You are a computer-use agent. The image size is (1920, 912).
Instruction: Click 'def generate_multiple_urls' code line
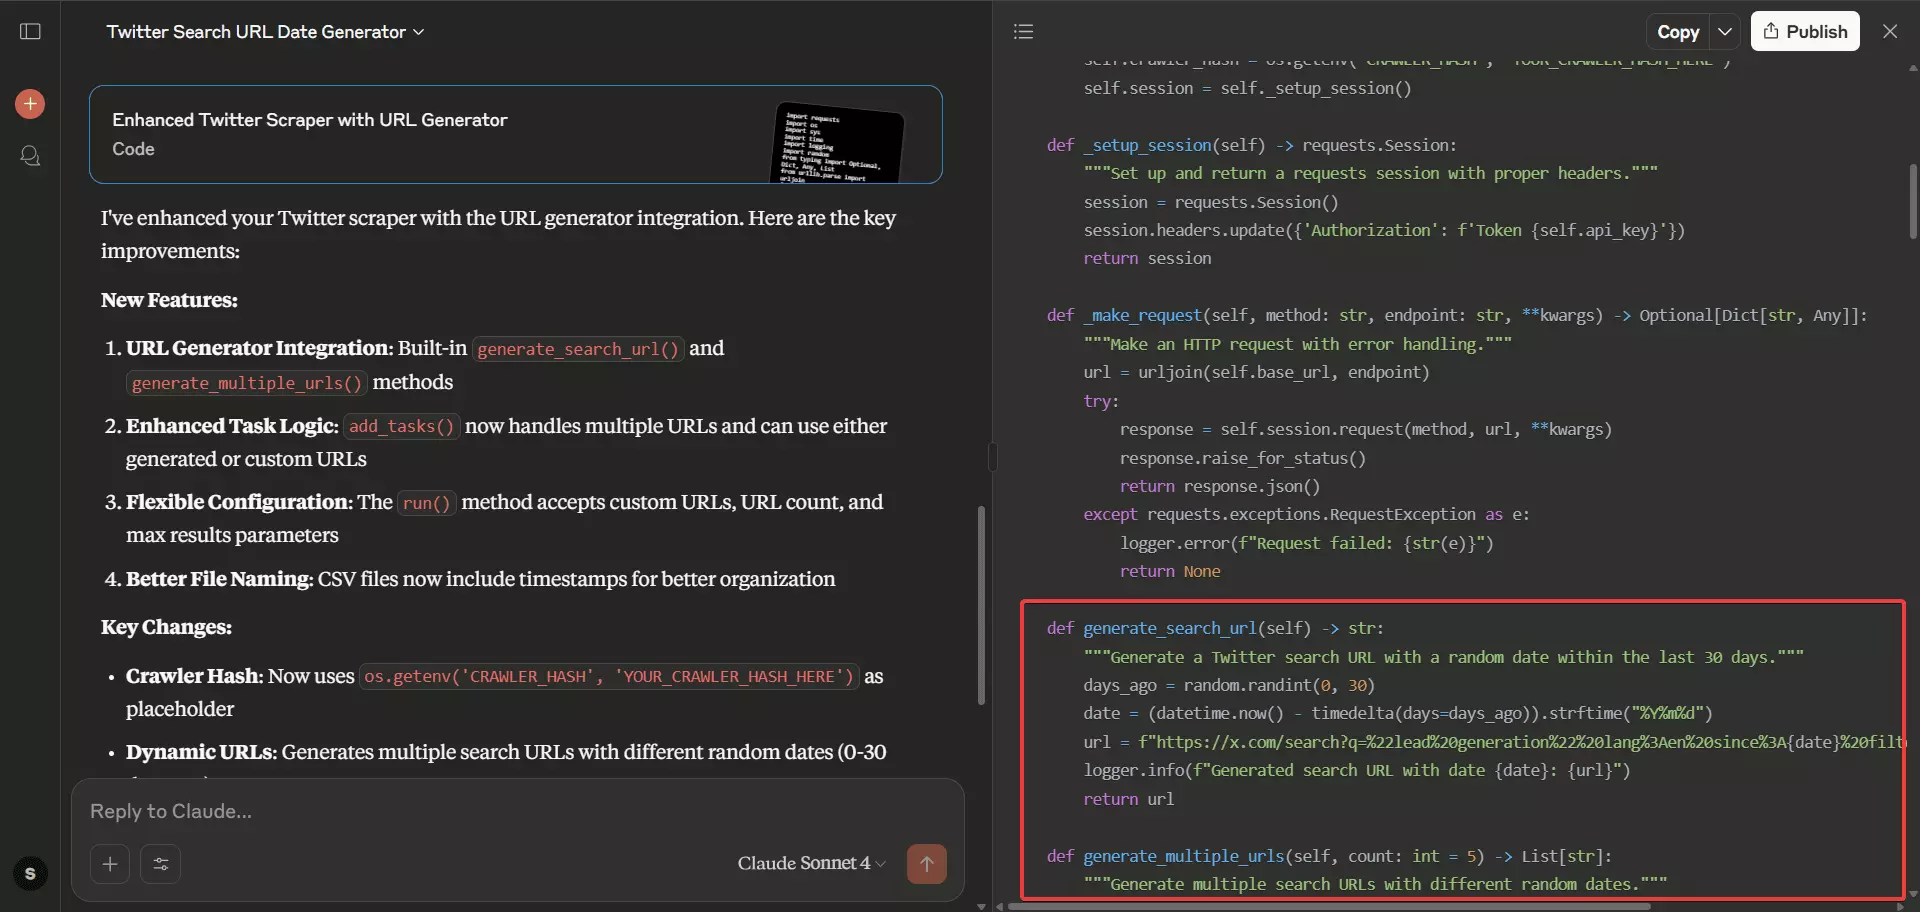(x=1329, y=856)
